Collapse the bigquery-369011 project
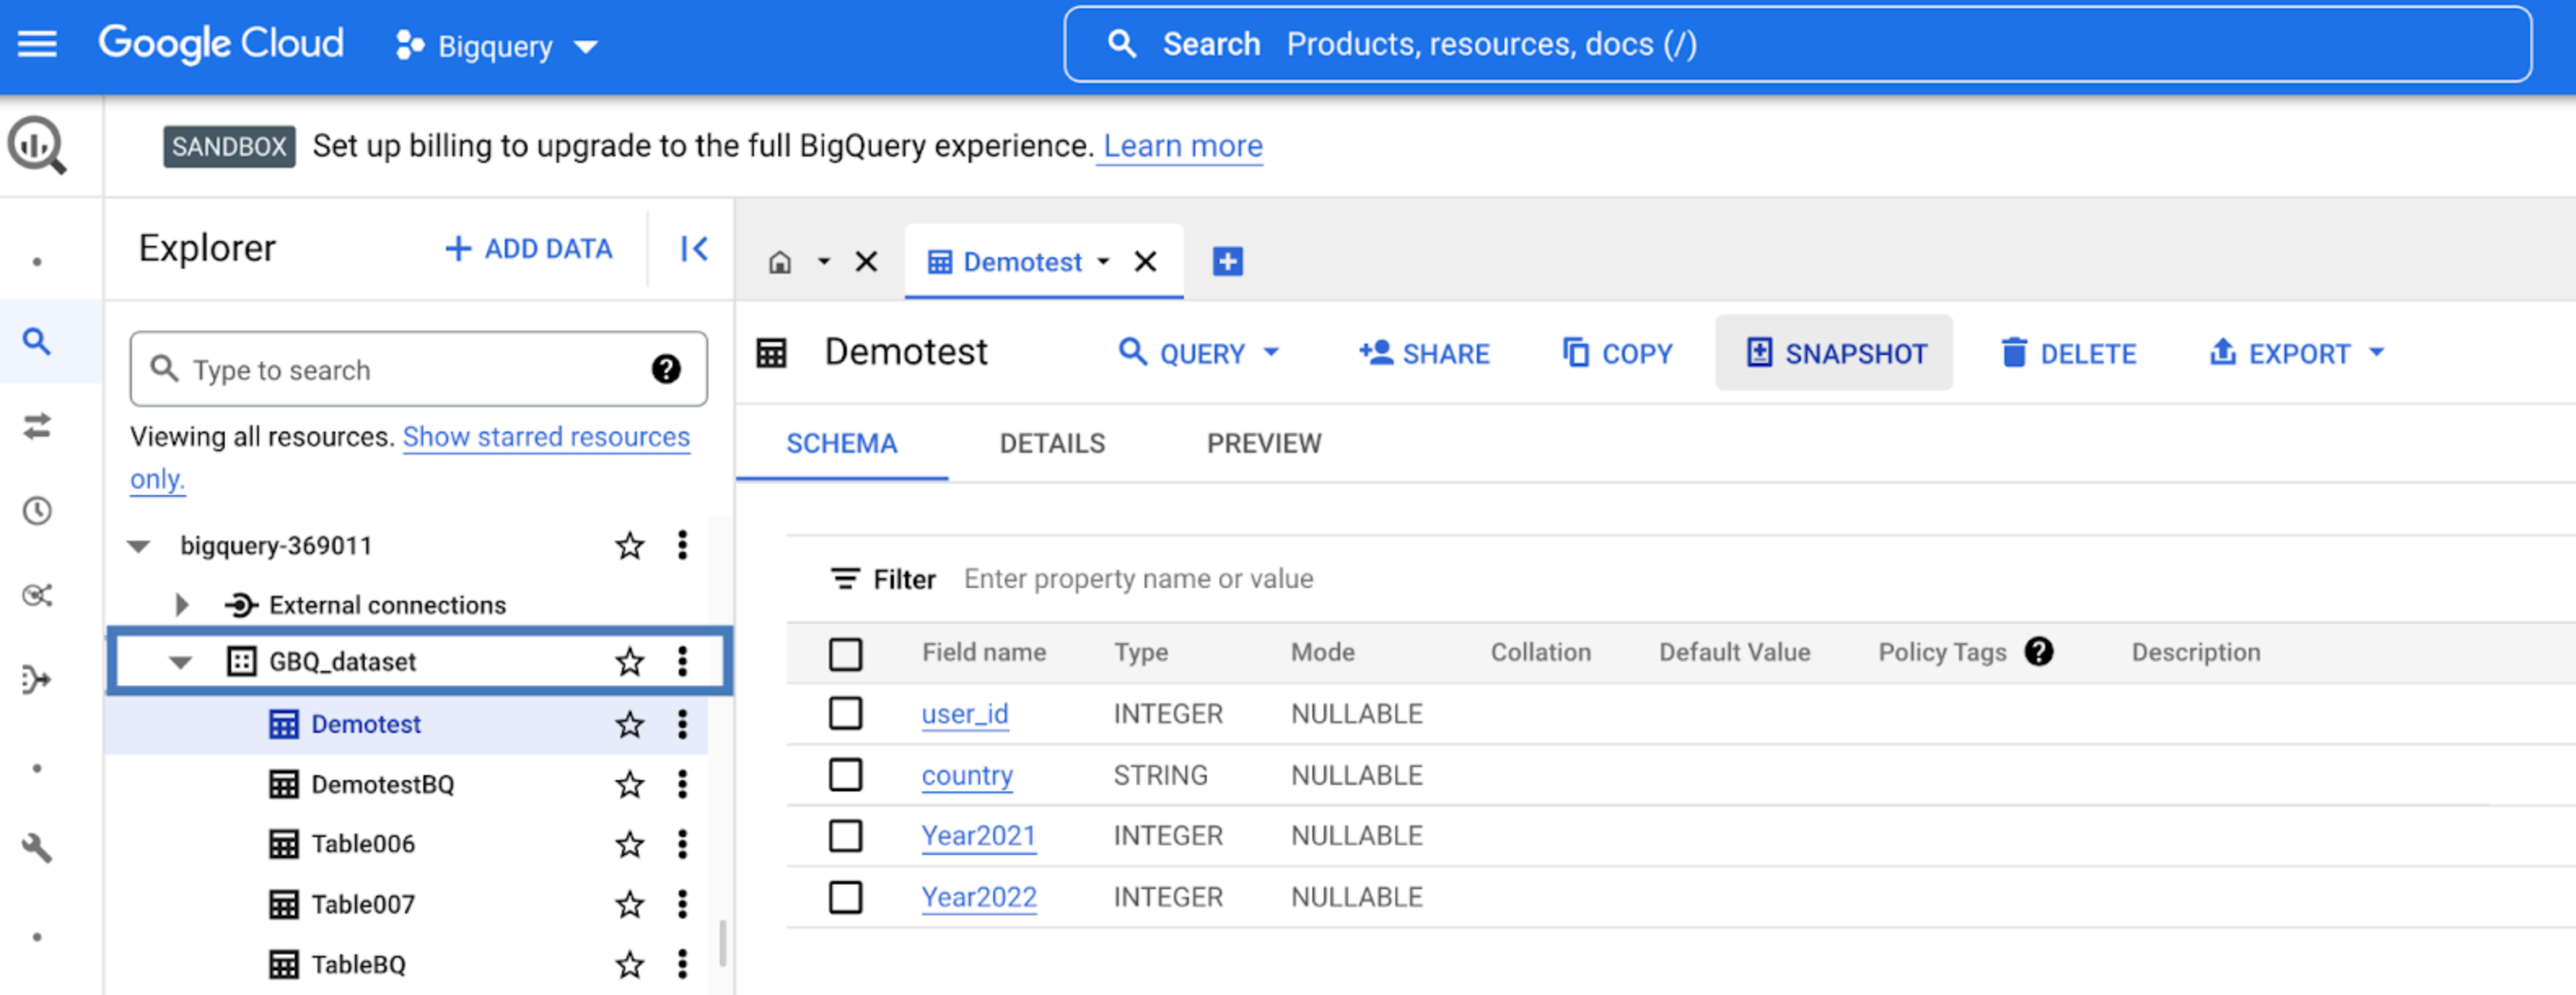 [x=139, y=546]
